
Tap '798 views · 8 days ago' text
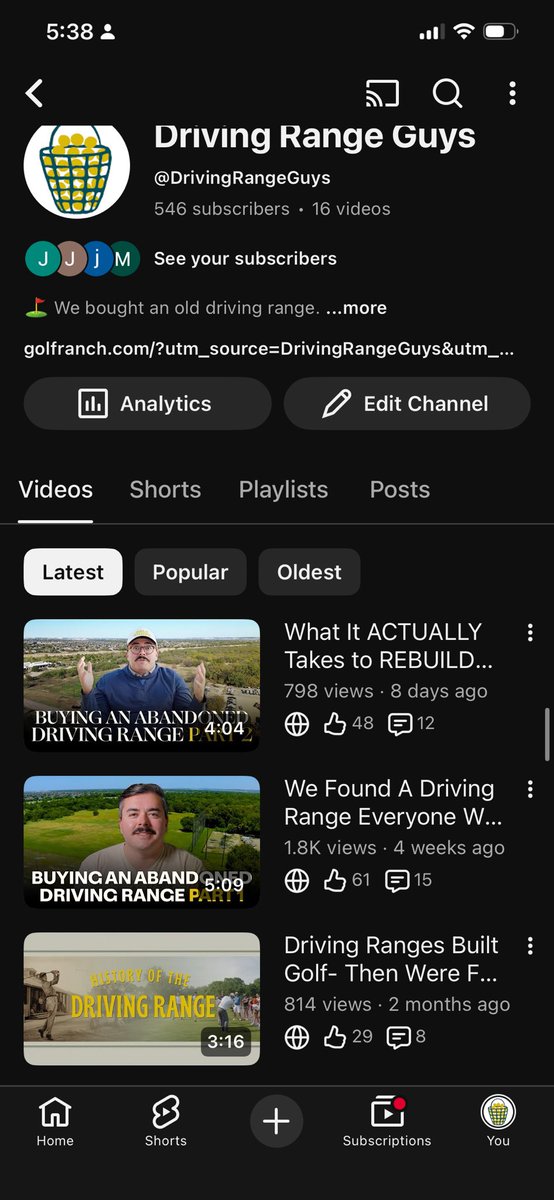tap(386, 691)
